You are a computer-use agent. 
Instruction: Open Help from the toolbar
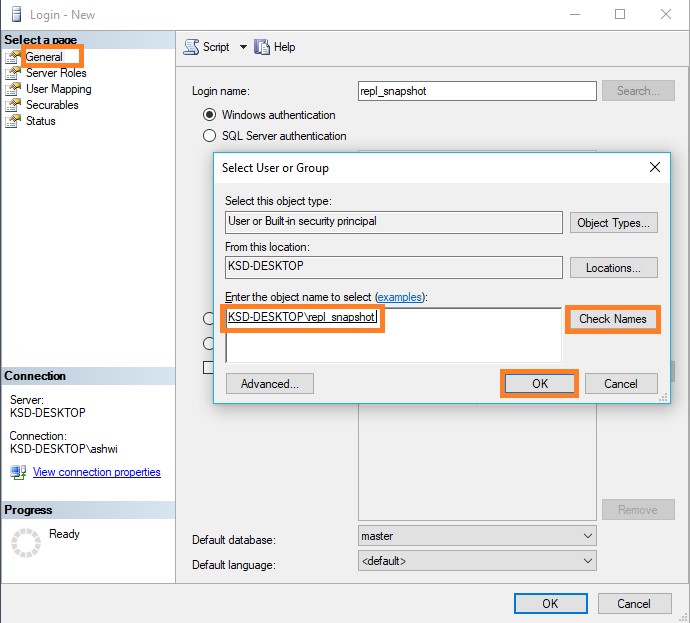click(x=263, y=47)
